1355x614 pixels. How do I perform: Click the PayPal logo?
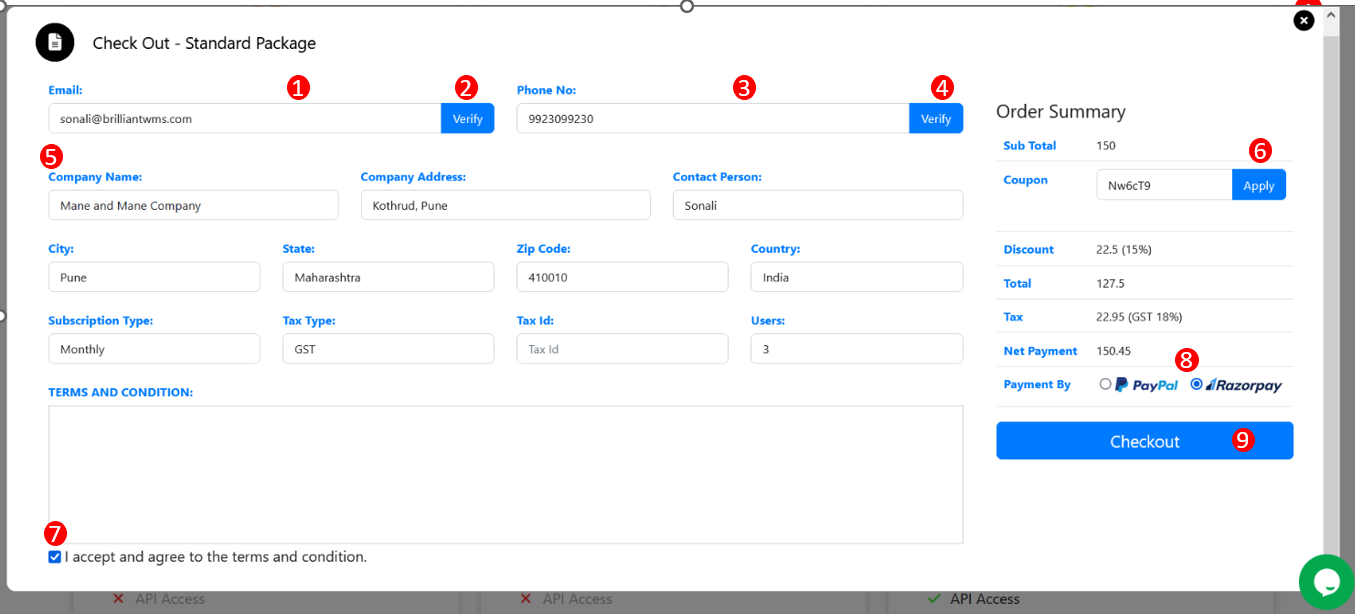[1146, 385]
